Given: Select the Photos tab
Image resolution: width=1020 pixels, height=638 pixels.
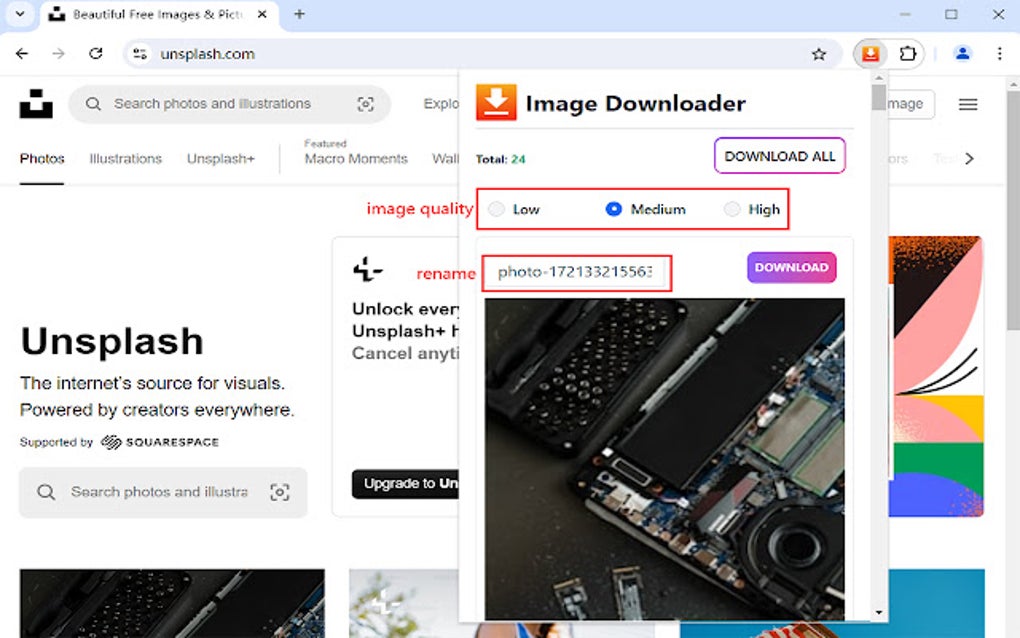Looking at the screenshot, I should (41, 158).
